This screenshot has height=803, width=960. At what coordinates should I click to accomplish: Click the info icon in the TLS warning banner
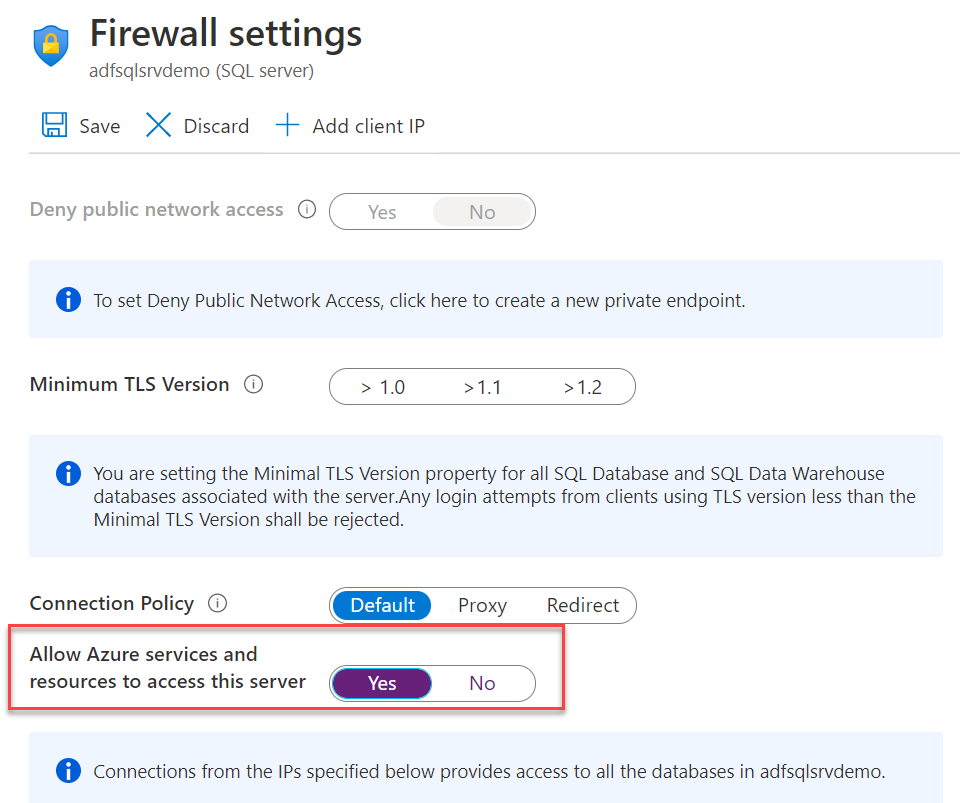[68, 473]
